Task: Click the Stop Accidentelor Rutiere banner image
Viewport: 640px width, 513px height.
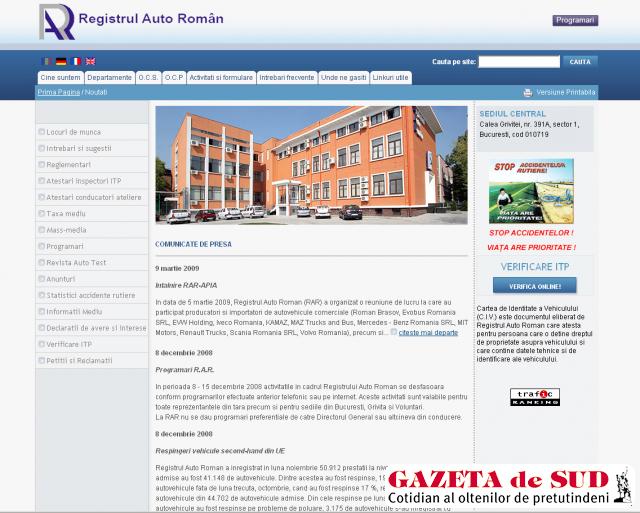Action: (531, 191)
